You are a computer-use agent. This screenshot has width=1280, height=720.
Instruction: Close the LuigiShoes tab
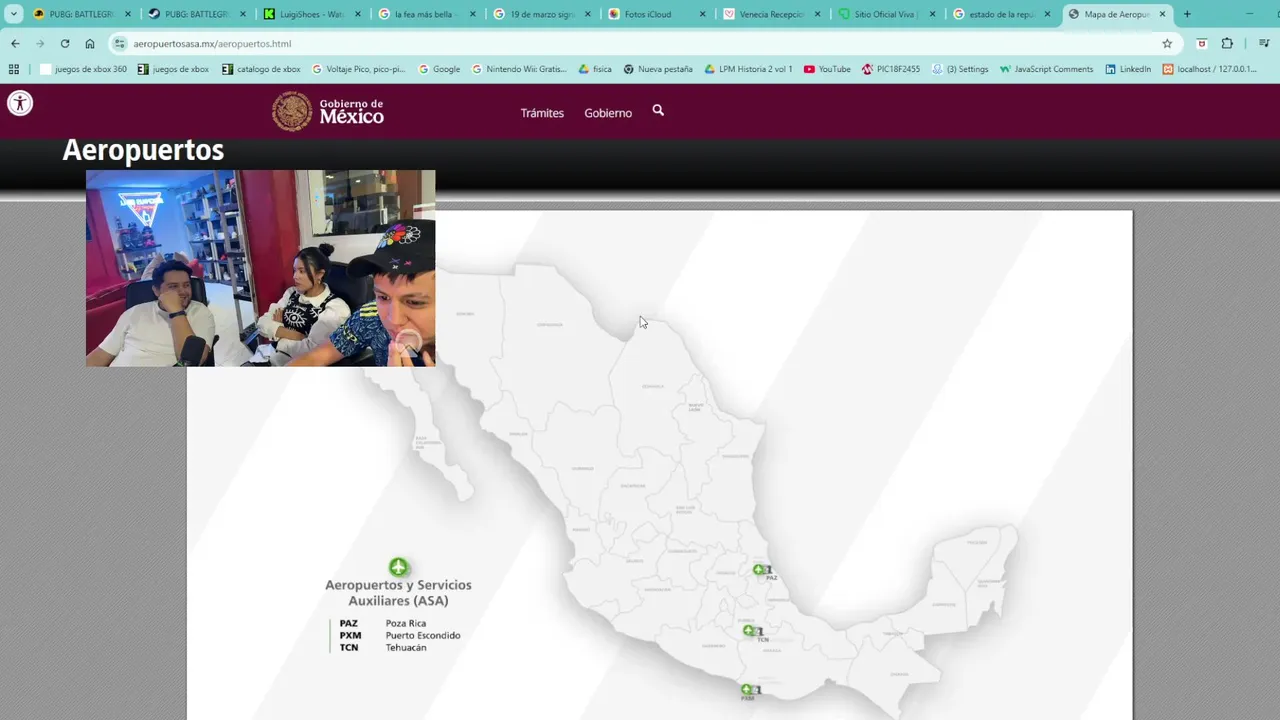click(x=357, y=14)
